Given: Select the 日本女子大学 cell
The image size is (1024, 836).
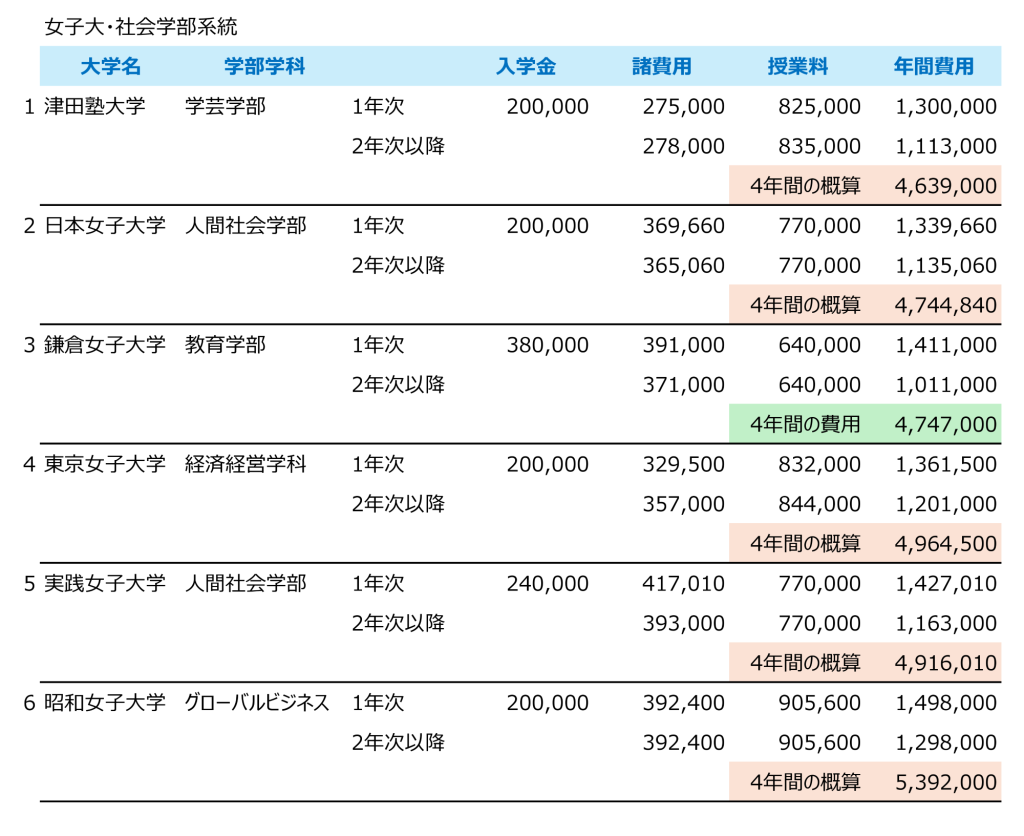Looking at the screenshot, I should pyautogui.click(x=104, y=225).
